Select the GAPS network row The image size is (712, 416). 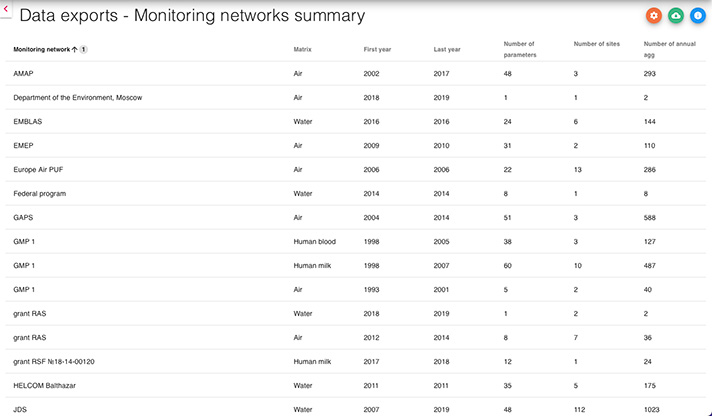coord(356,218)
